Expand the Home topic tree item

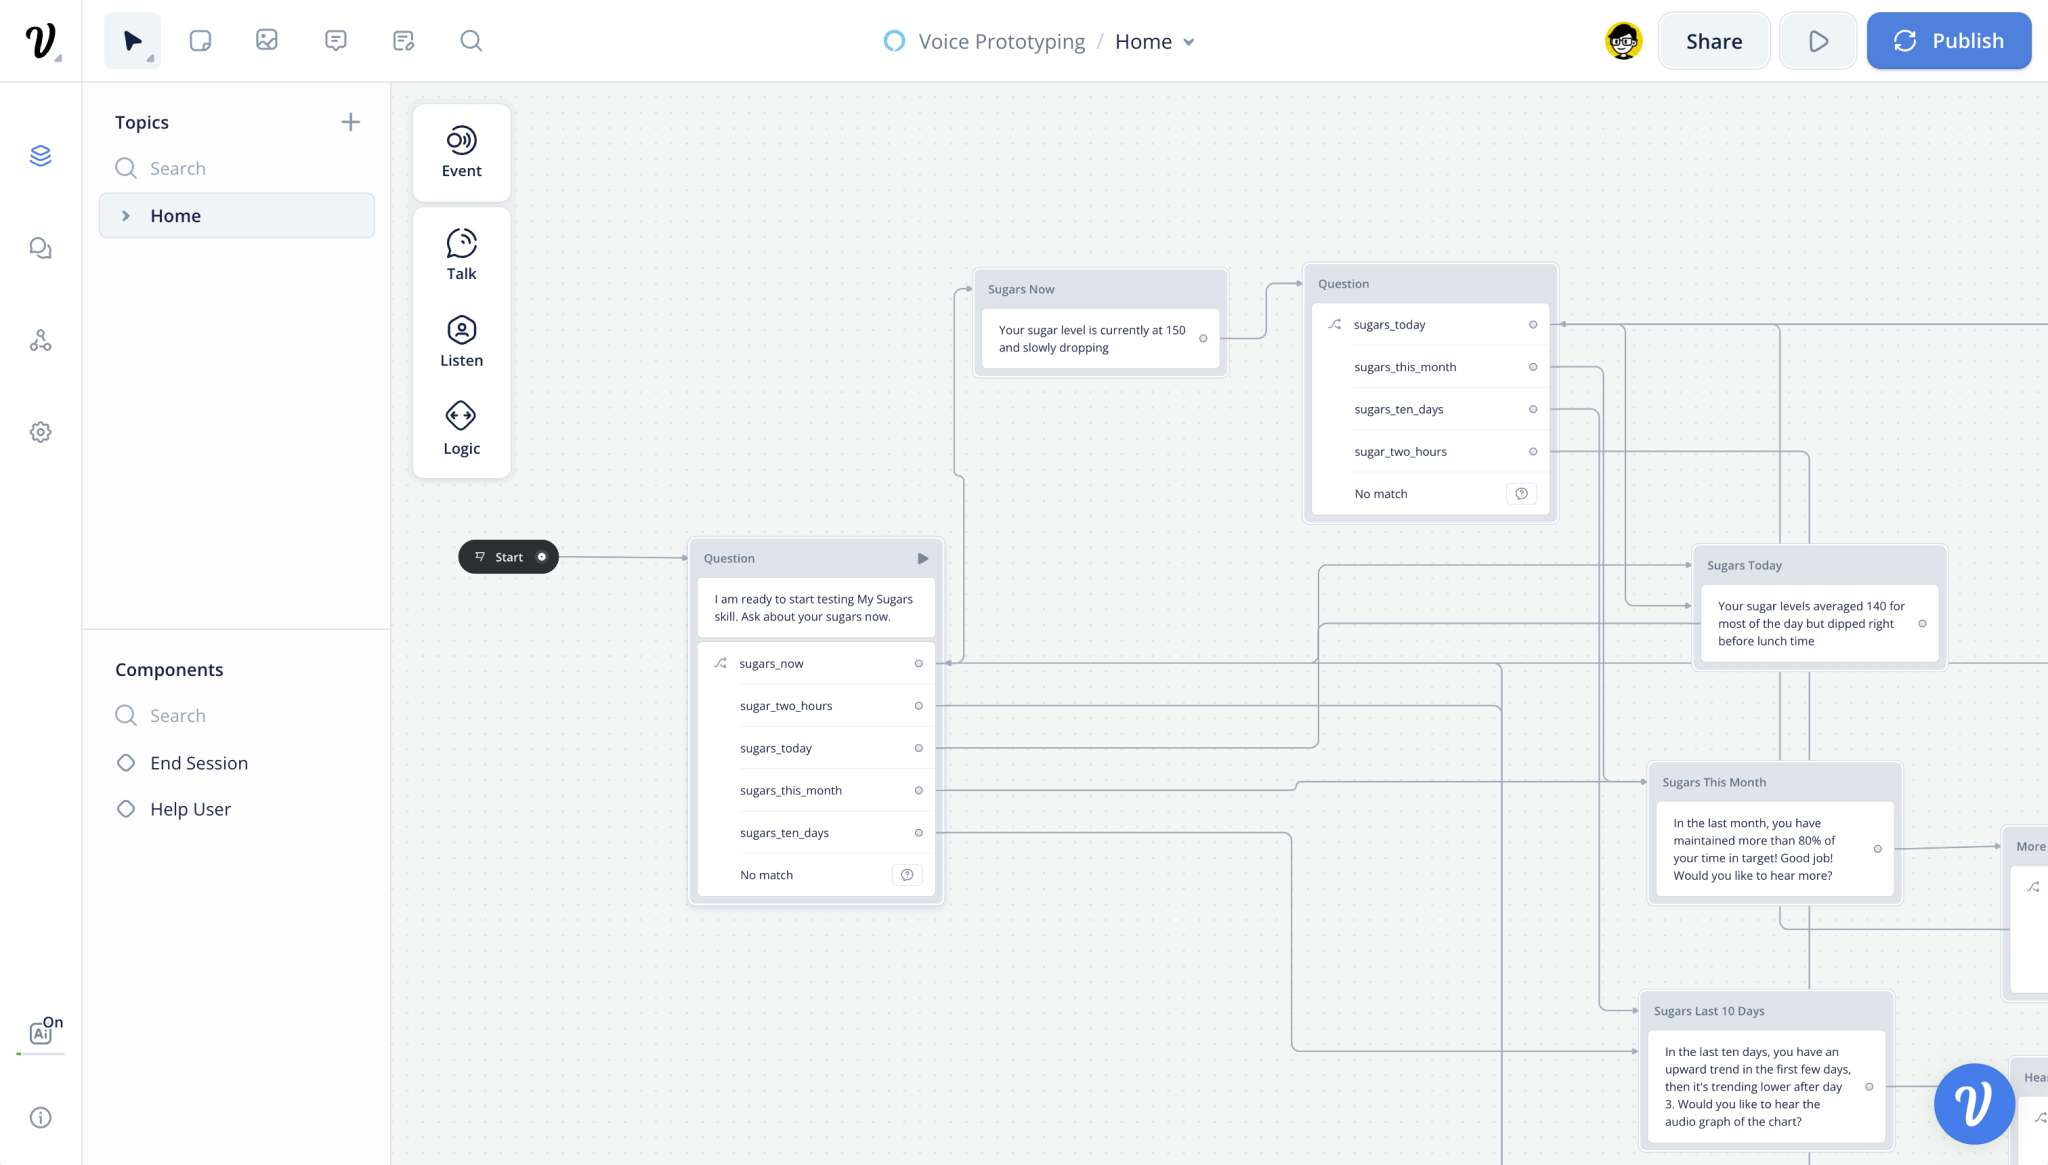tap(126, 216)
